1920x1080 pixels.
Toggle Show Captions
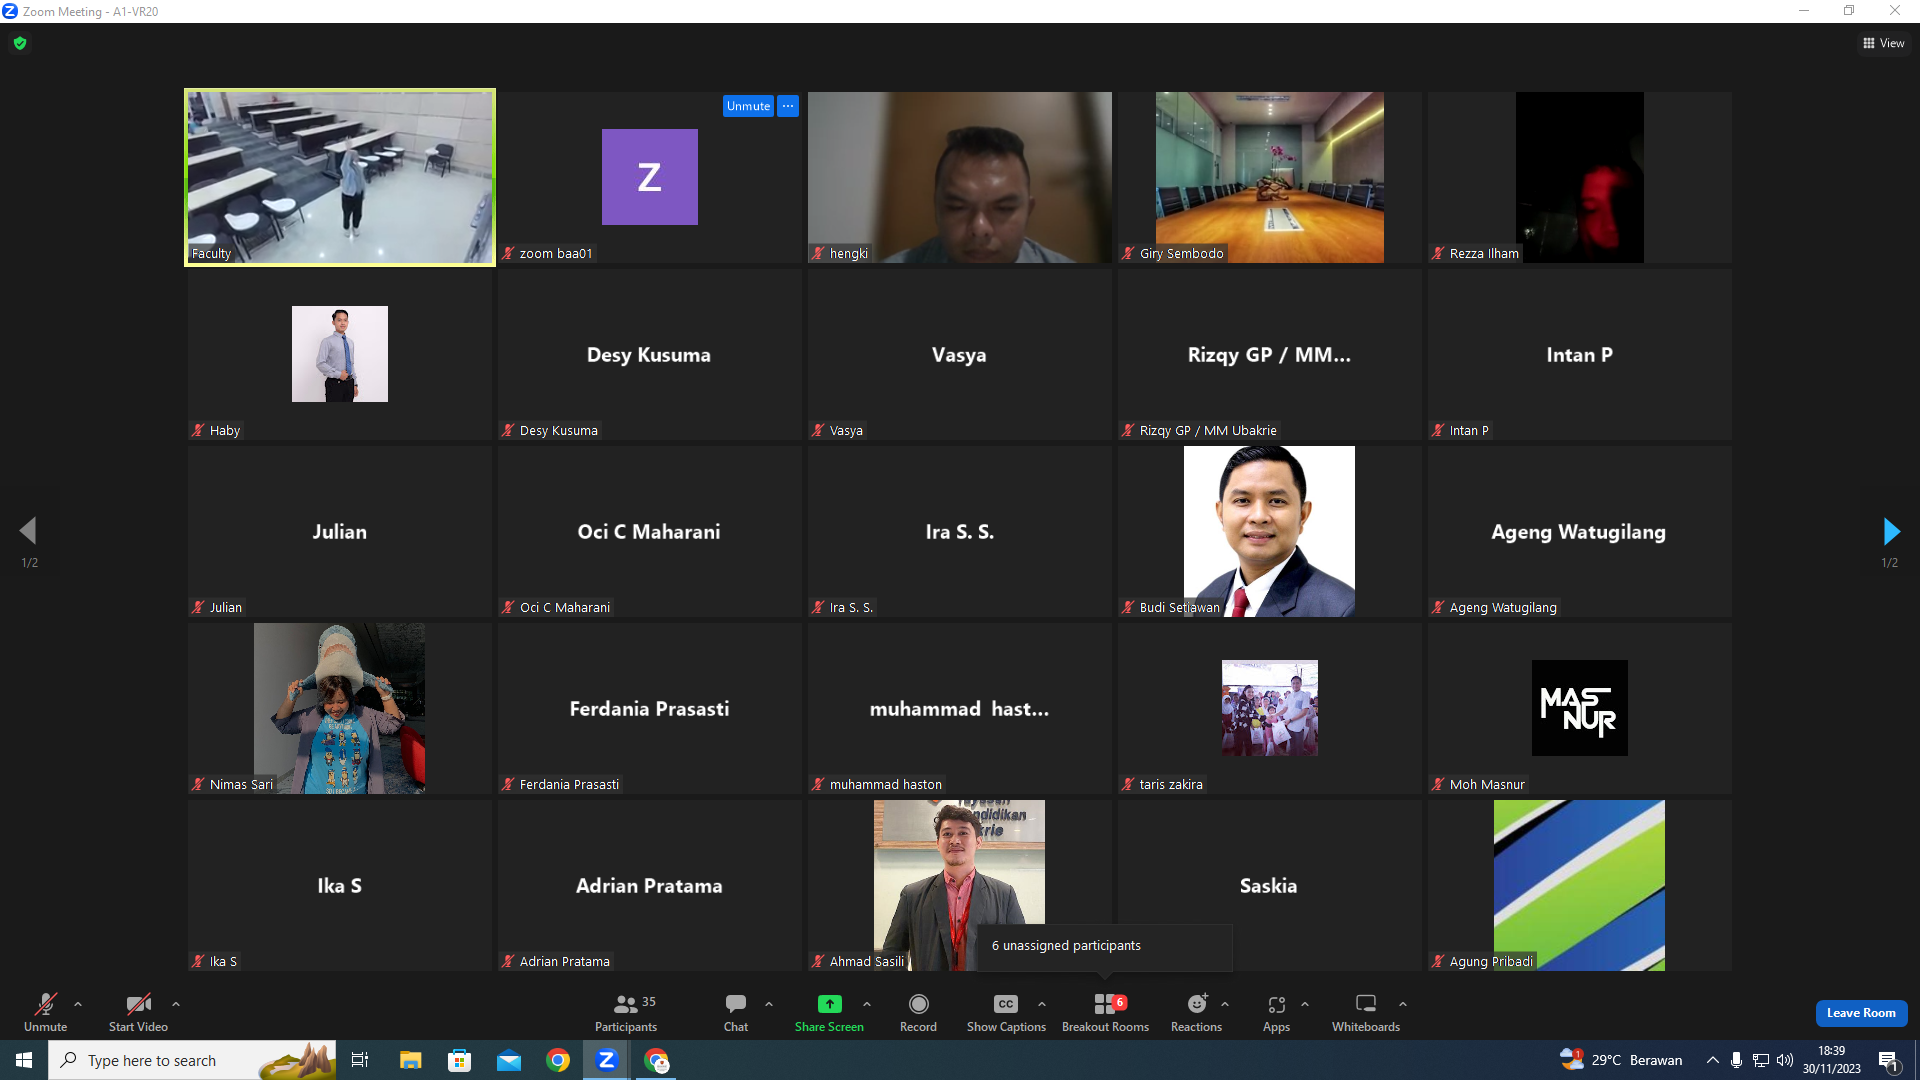[1006, 1012]
